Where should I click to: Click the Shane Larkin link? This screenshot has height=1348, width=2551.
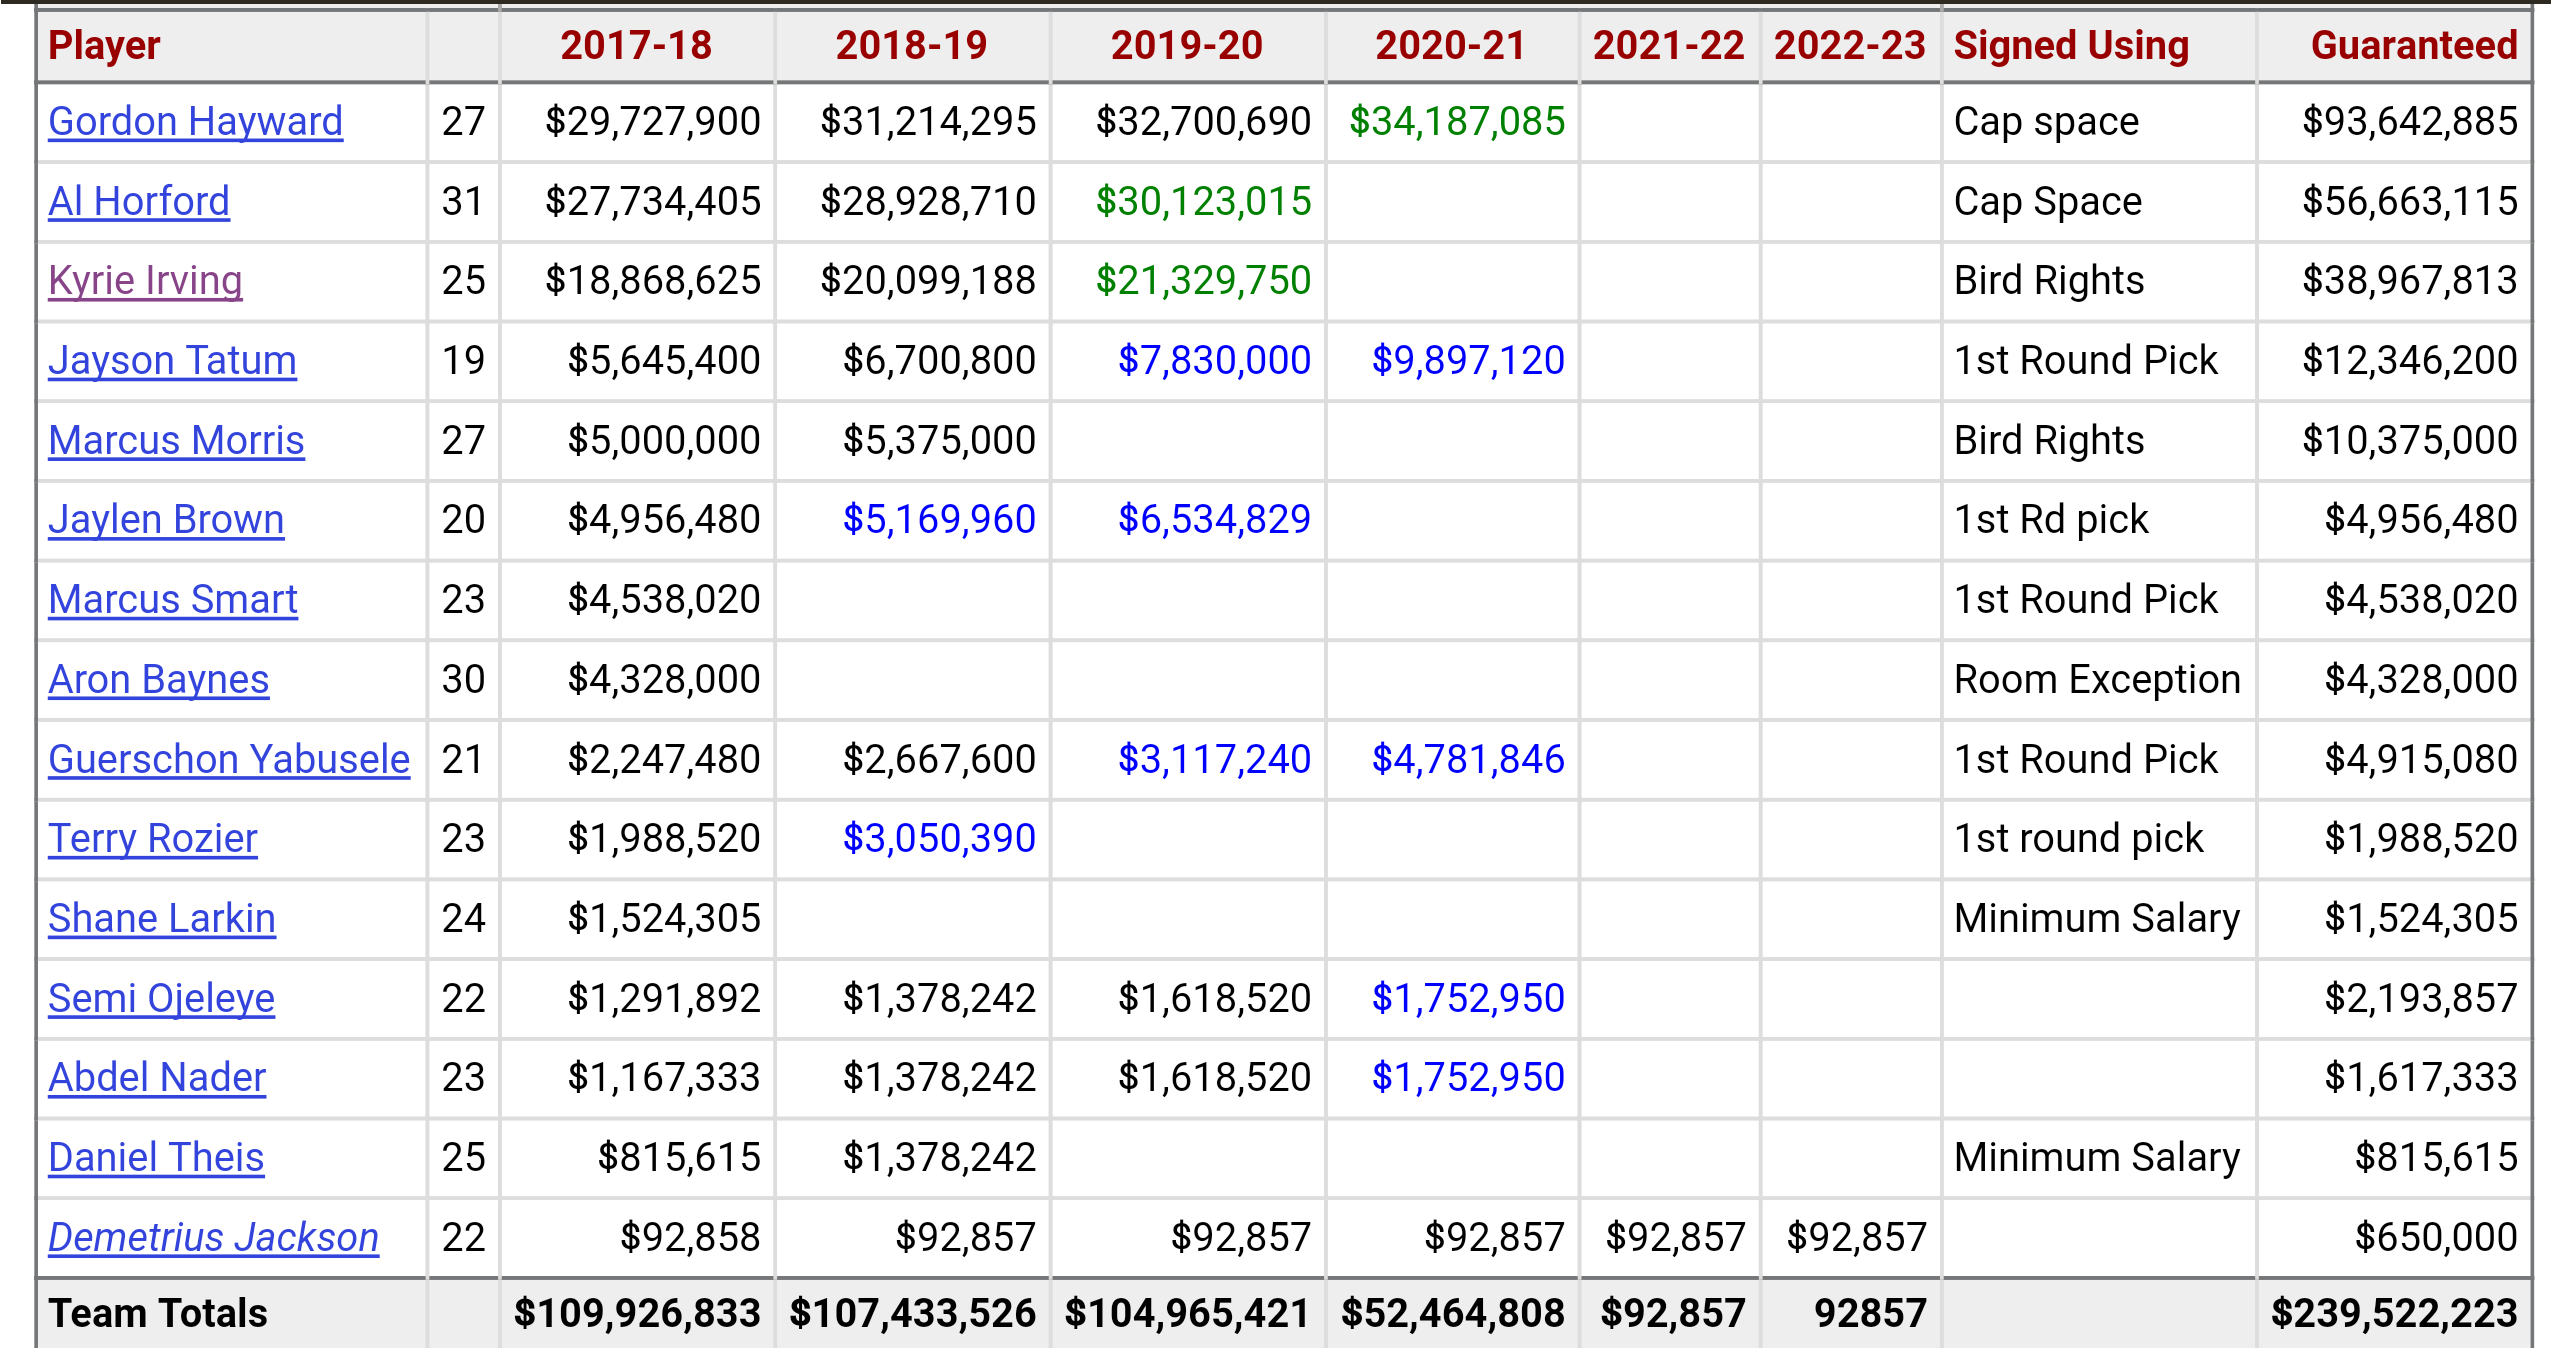pos(161,919)
